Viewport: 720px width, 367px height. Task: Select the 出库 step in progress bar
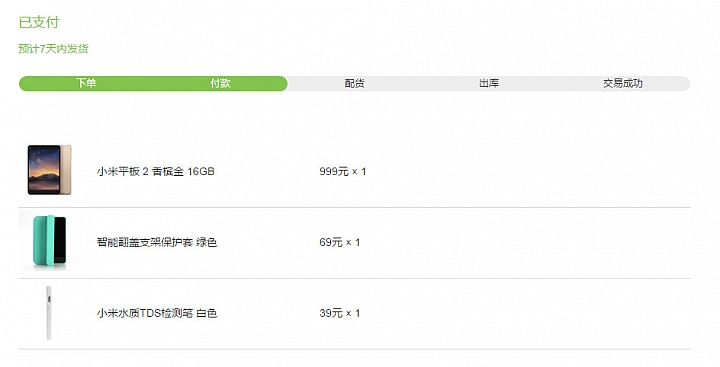tap(489, 84)
